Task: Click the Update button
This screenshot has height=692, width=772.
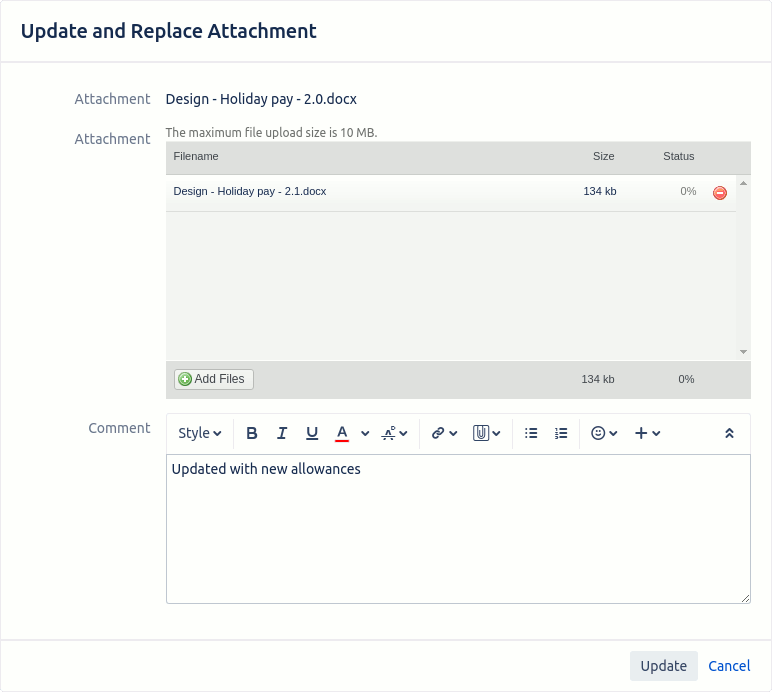Action: click(663, 666)
